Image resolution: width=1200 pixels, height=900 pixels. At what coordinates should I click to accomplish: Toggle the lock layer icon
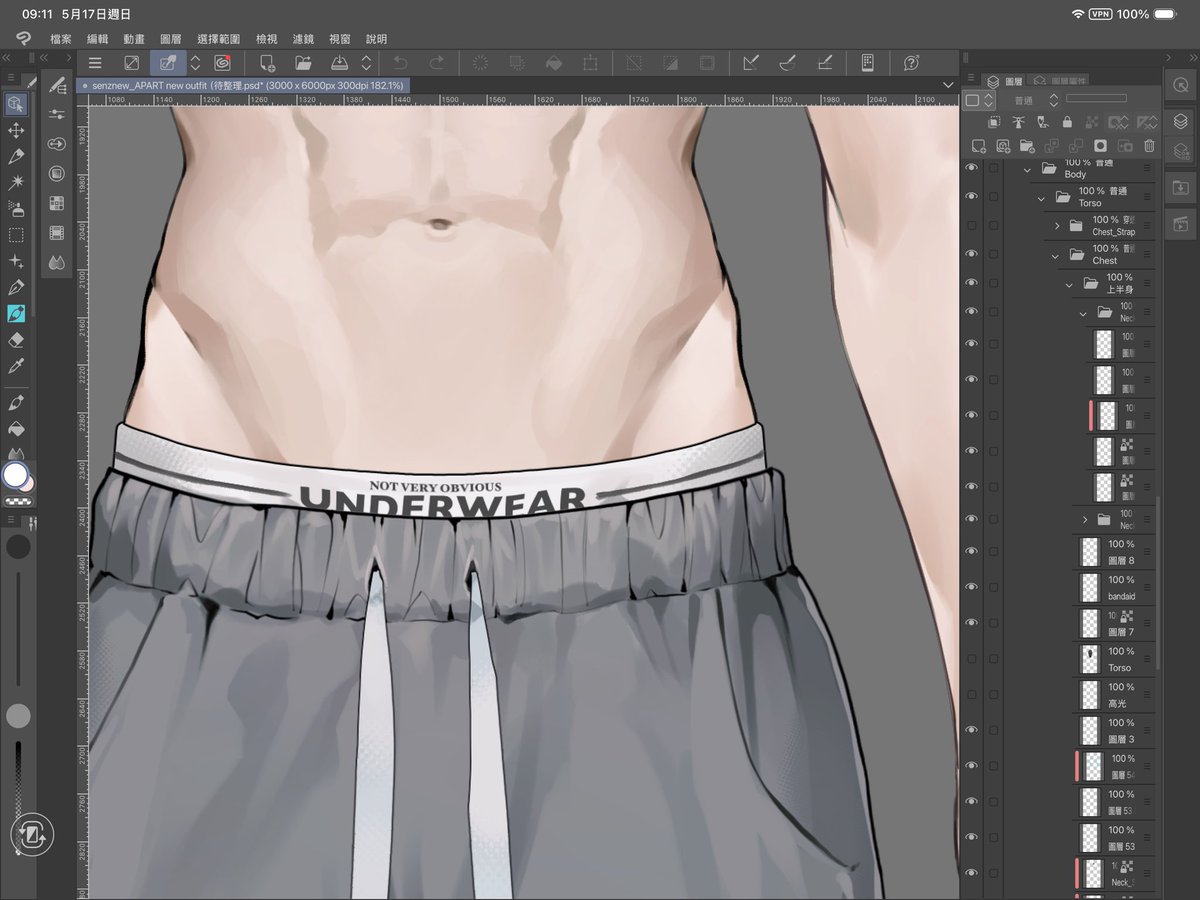click(1067, 122)
